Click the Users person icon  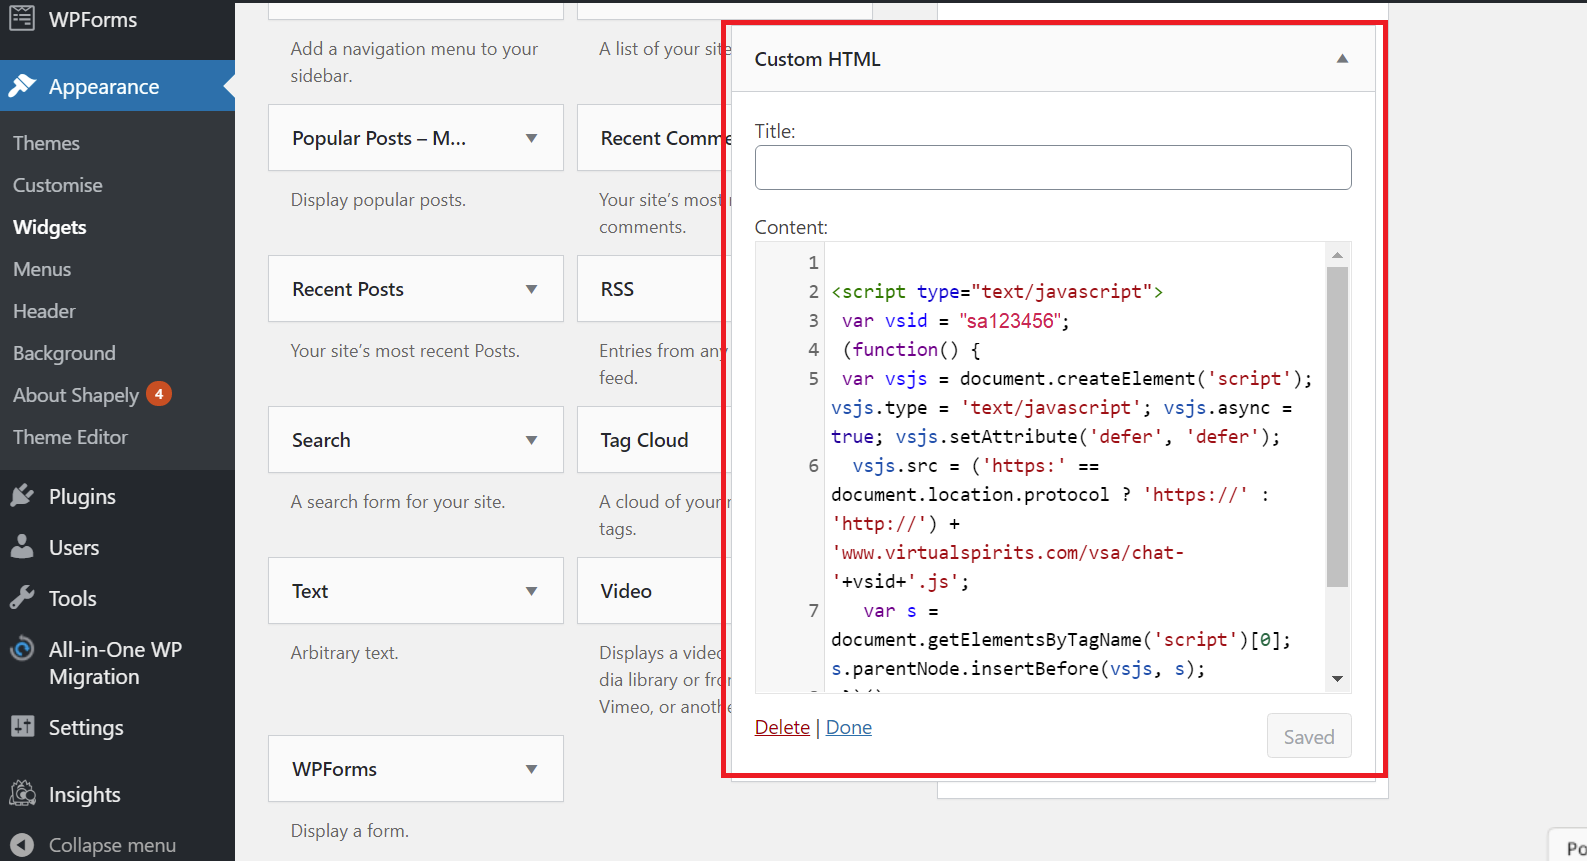(x=22, y=546)
